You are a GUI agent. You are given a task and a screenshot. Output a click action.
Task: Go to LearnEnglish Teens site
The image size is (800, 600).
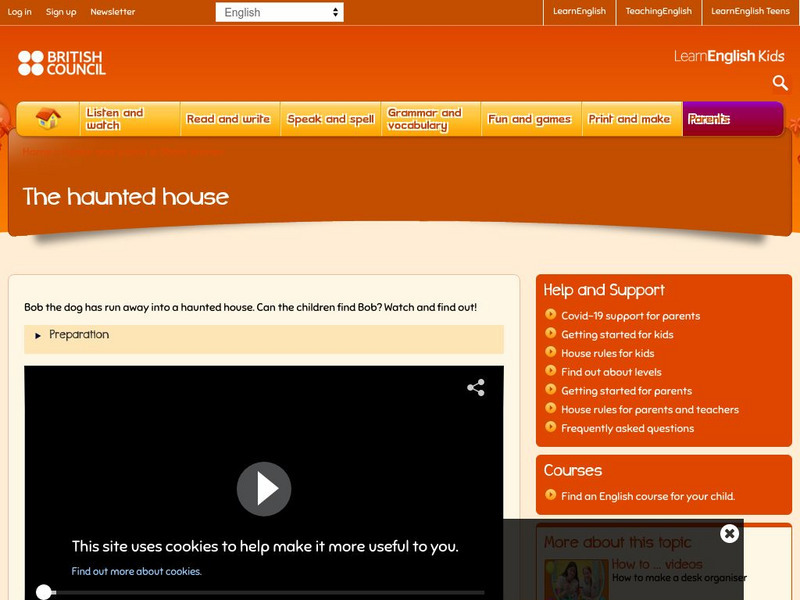coord(751,11)
